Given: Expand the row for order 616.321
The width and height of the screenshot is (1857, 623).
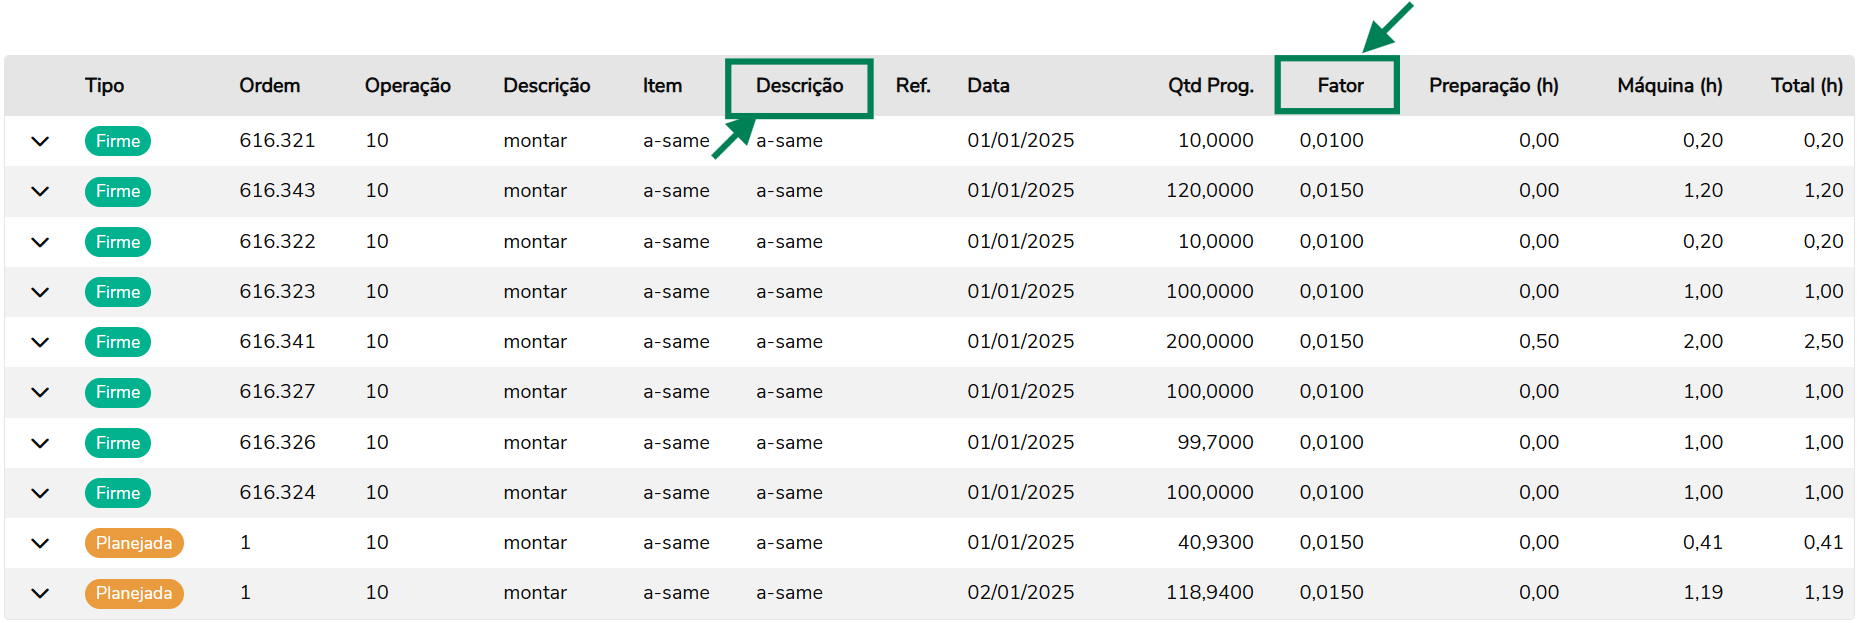Looking at the screenshot, I should pos(40,141).
